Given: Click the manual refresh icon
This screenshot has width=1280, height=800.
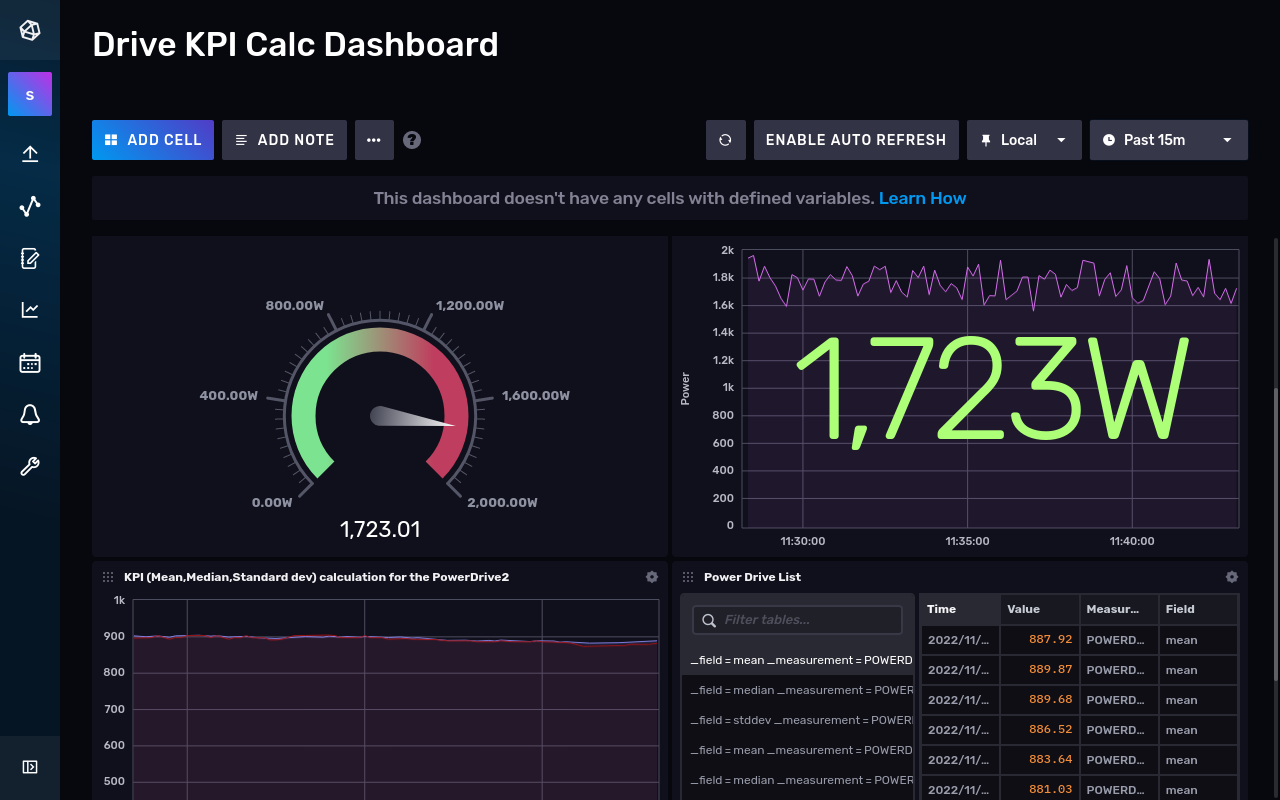Looking at the screenshot, I should tap(725, 139).
